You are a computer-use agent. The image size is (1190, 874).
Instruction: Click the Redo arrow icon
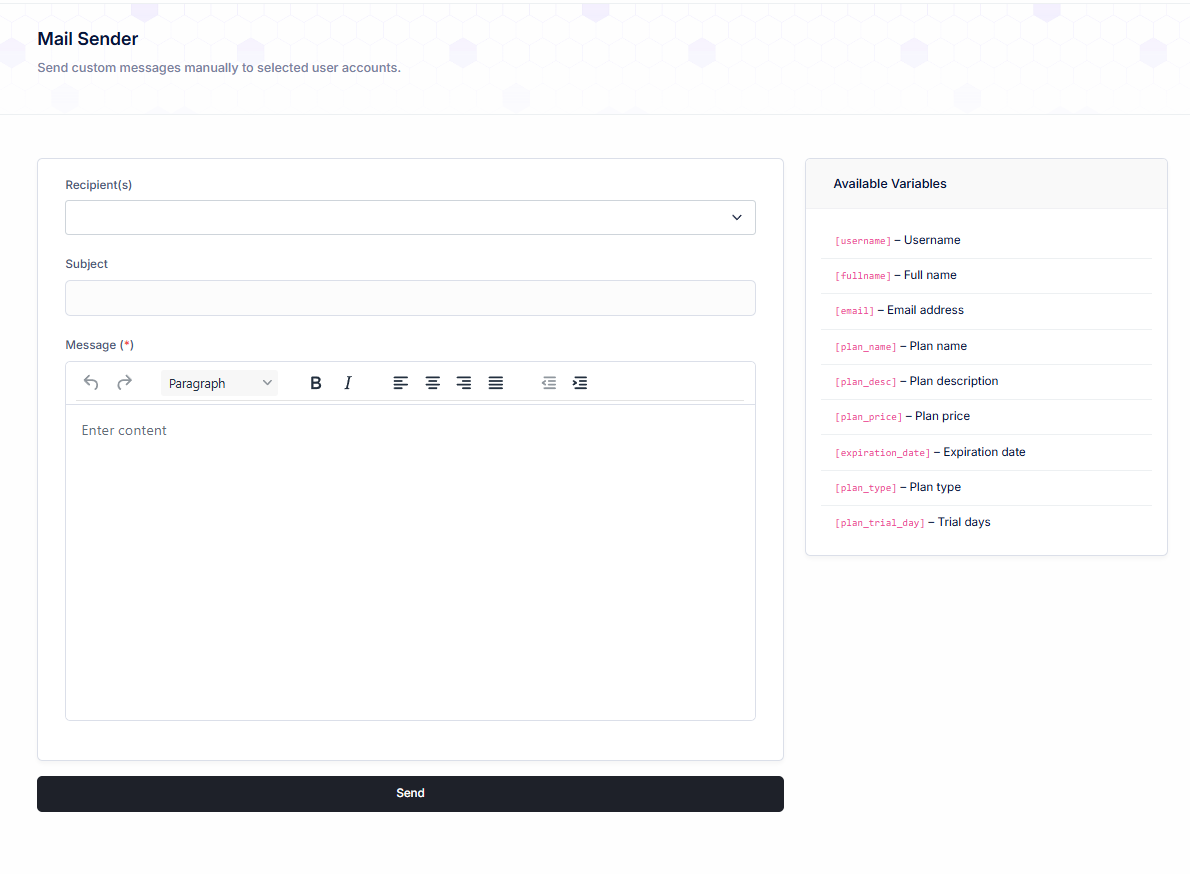[125, 383]
